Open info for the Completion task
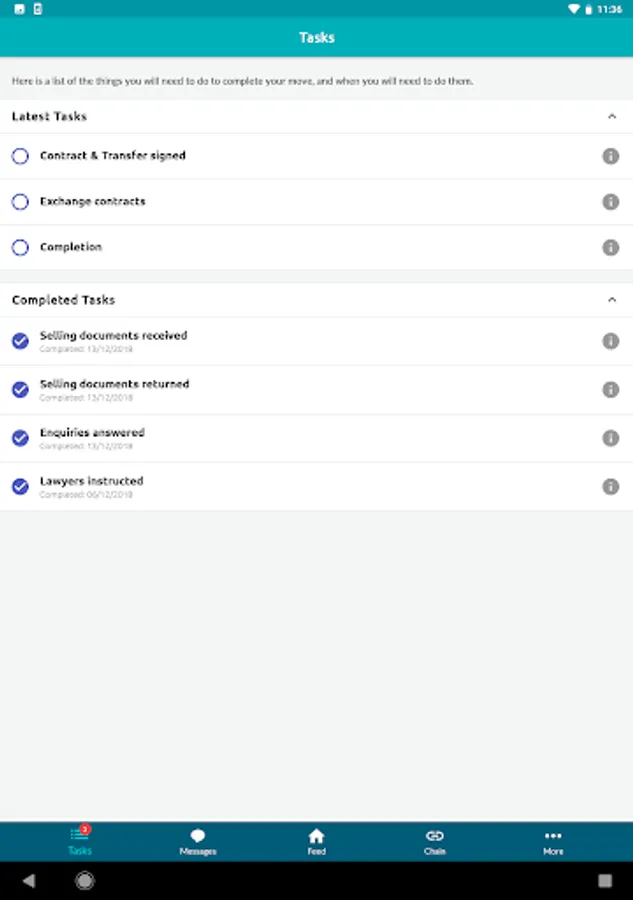 [611, 247]
